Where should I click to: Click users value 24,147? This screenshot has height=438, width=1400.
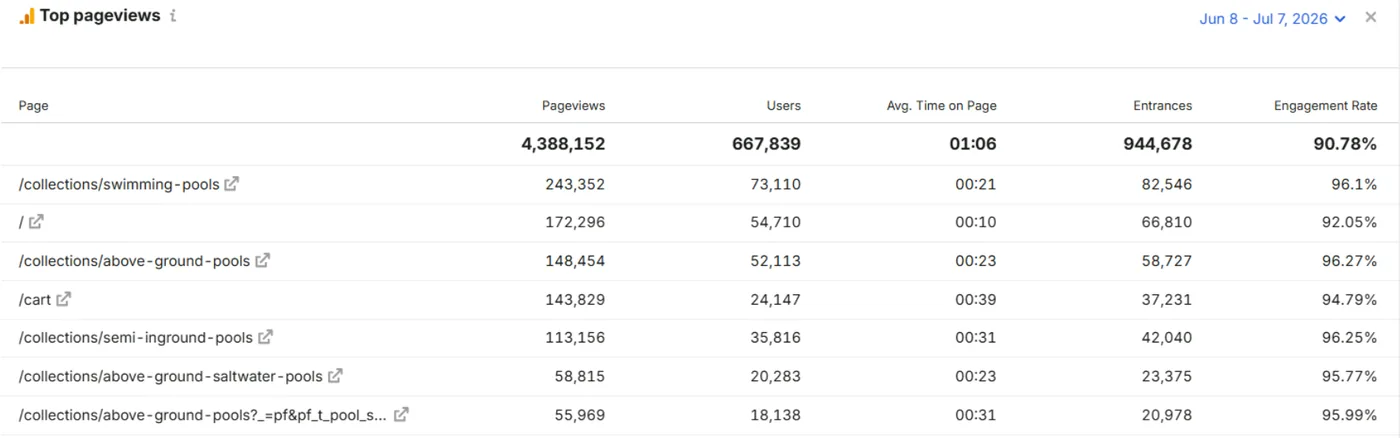click(x=776, y=299)
